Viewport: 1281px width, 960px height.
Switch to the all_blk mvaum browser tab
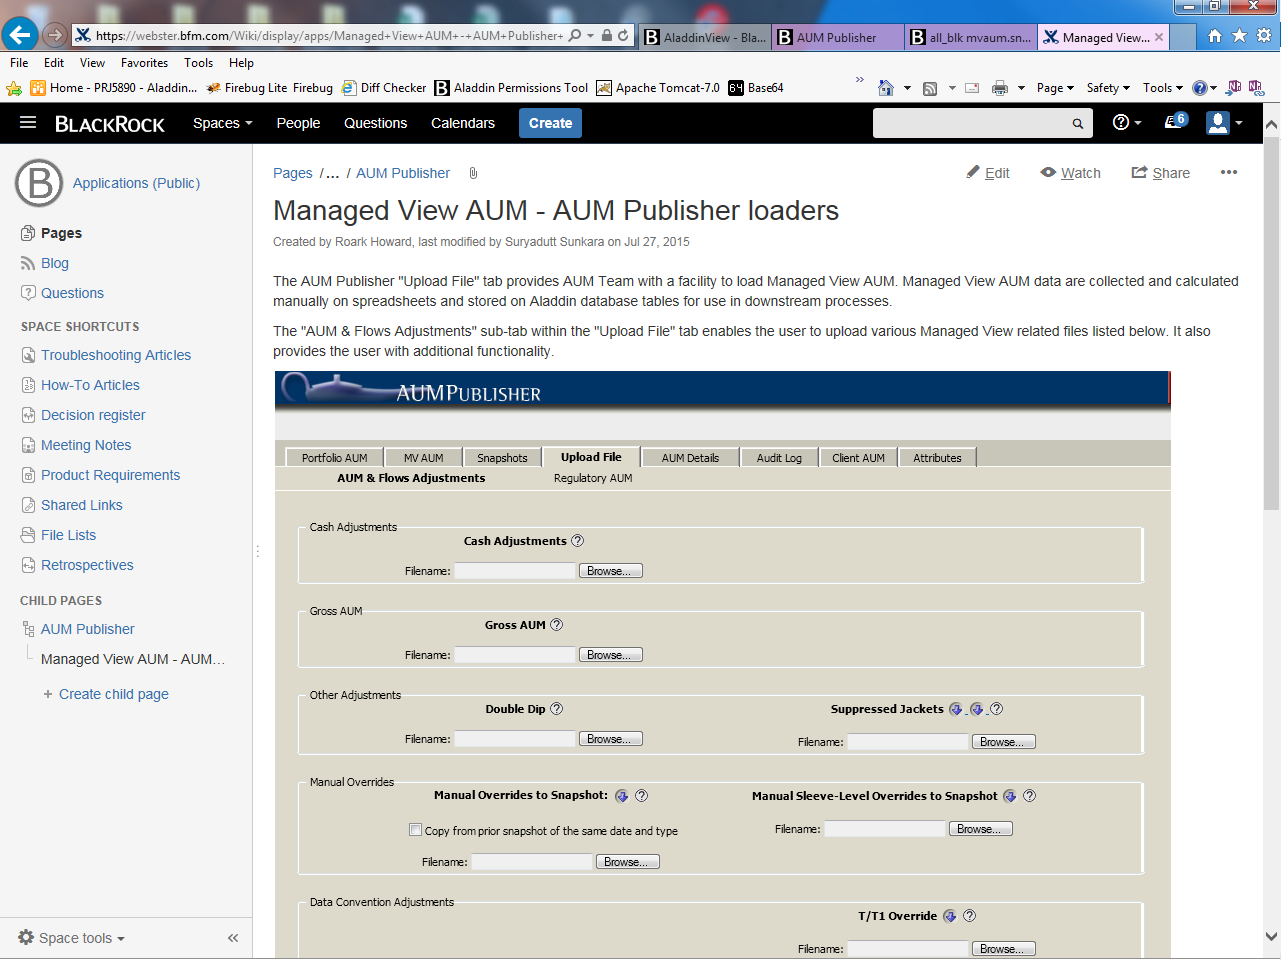970,37
